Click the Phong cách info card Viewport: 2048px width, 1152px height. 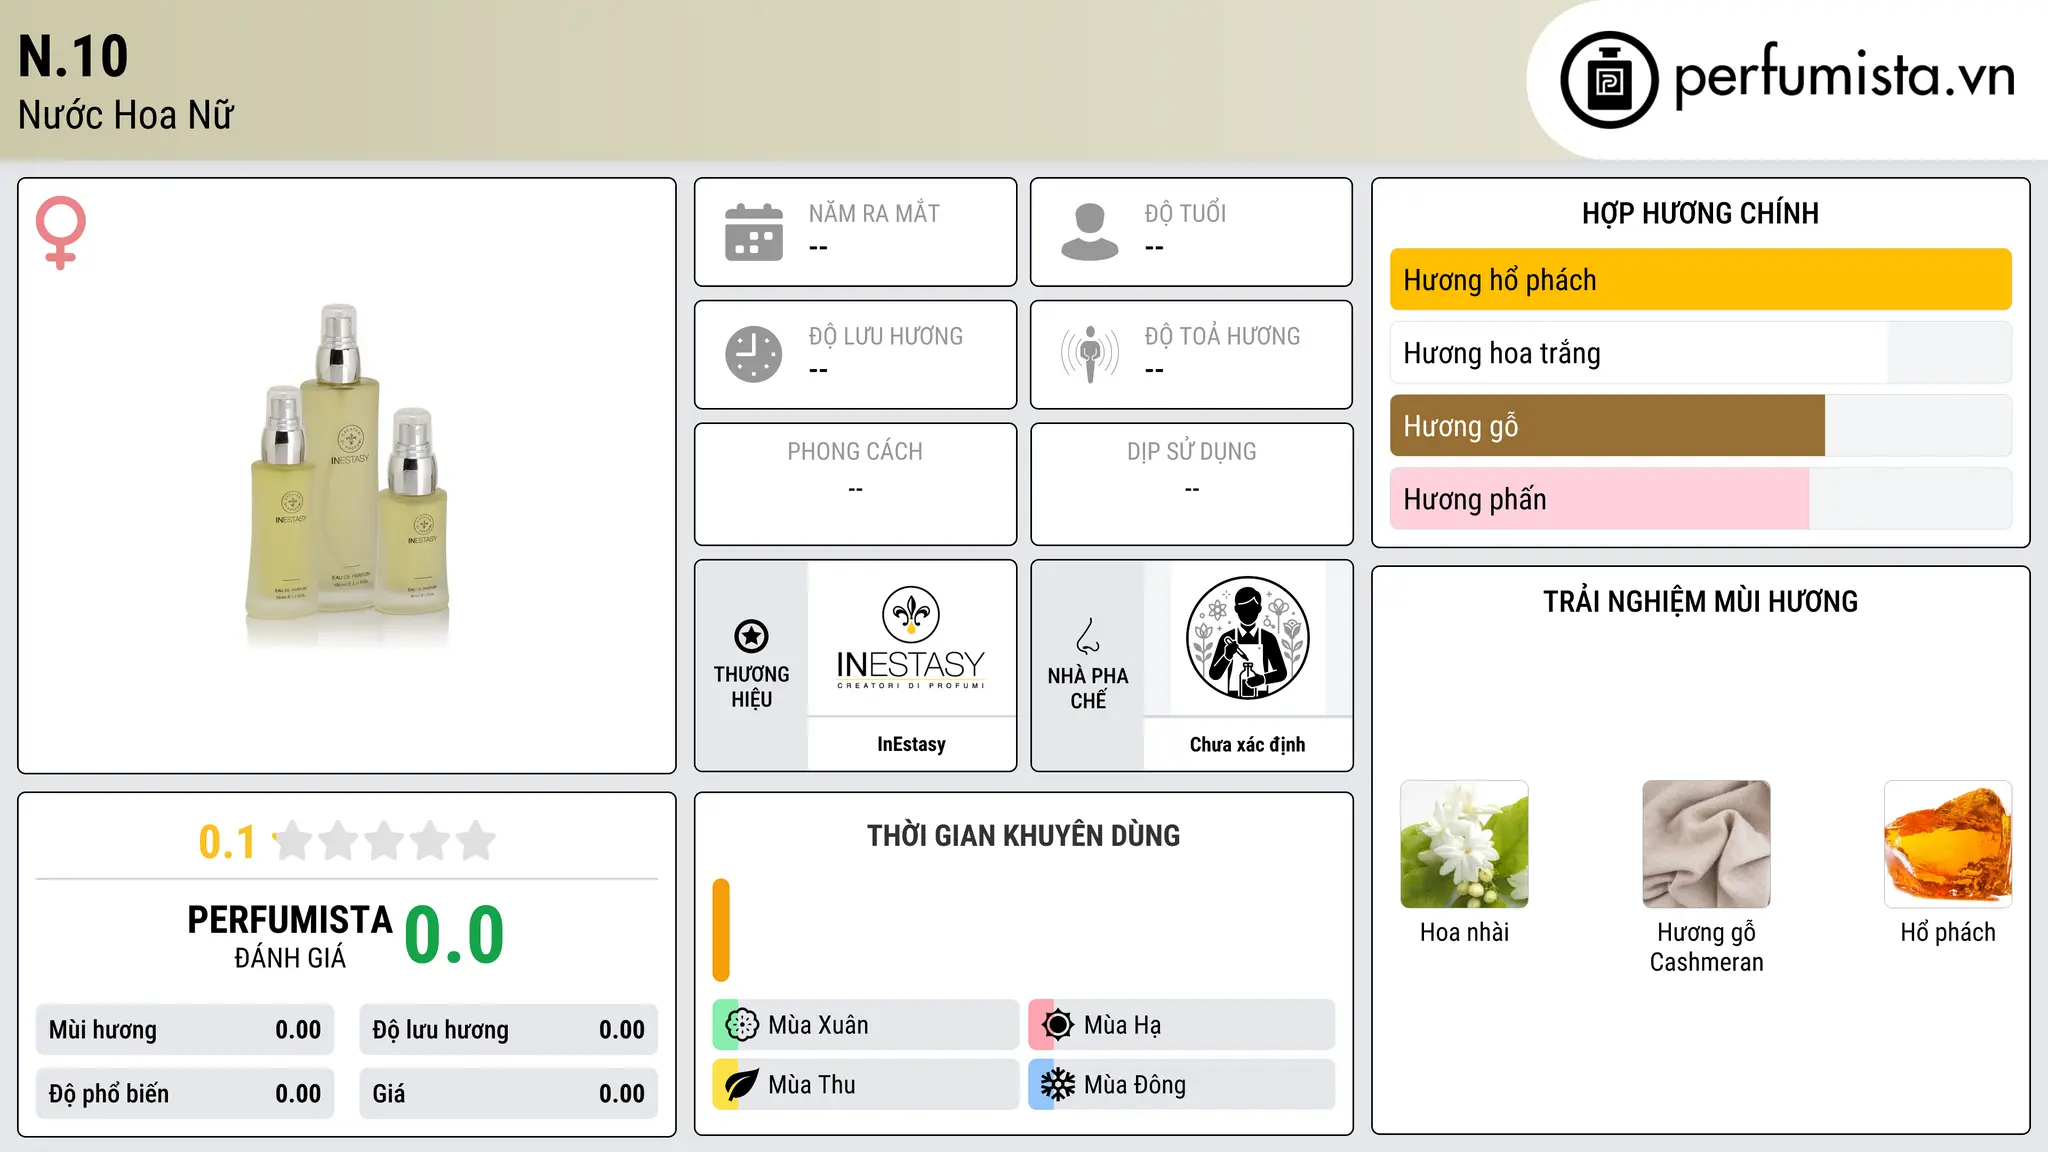(855, 484)
